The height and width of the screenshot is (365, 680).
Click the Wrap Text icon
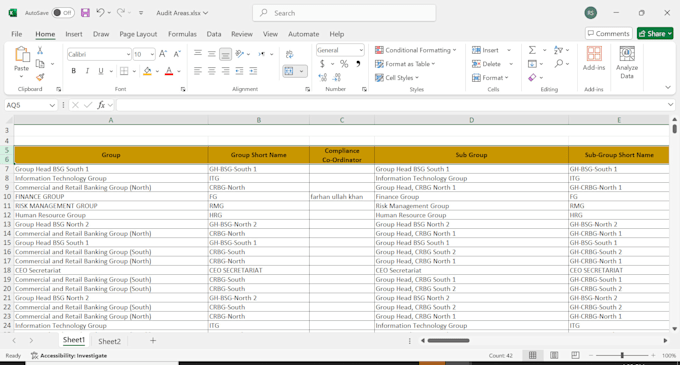coord(289,54)
